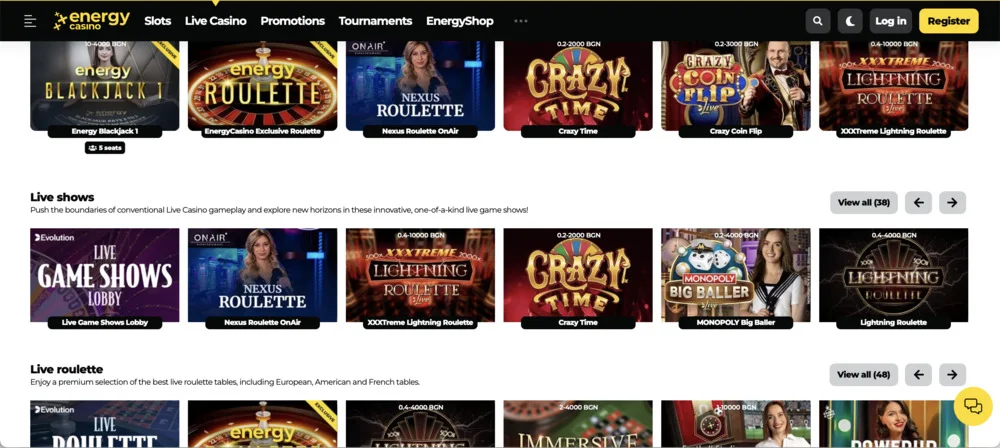The width and height of the screenshot is (1000, 448).
Task: Open the Live Casino menu
Action: 216,21
